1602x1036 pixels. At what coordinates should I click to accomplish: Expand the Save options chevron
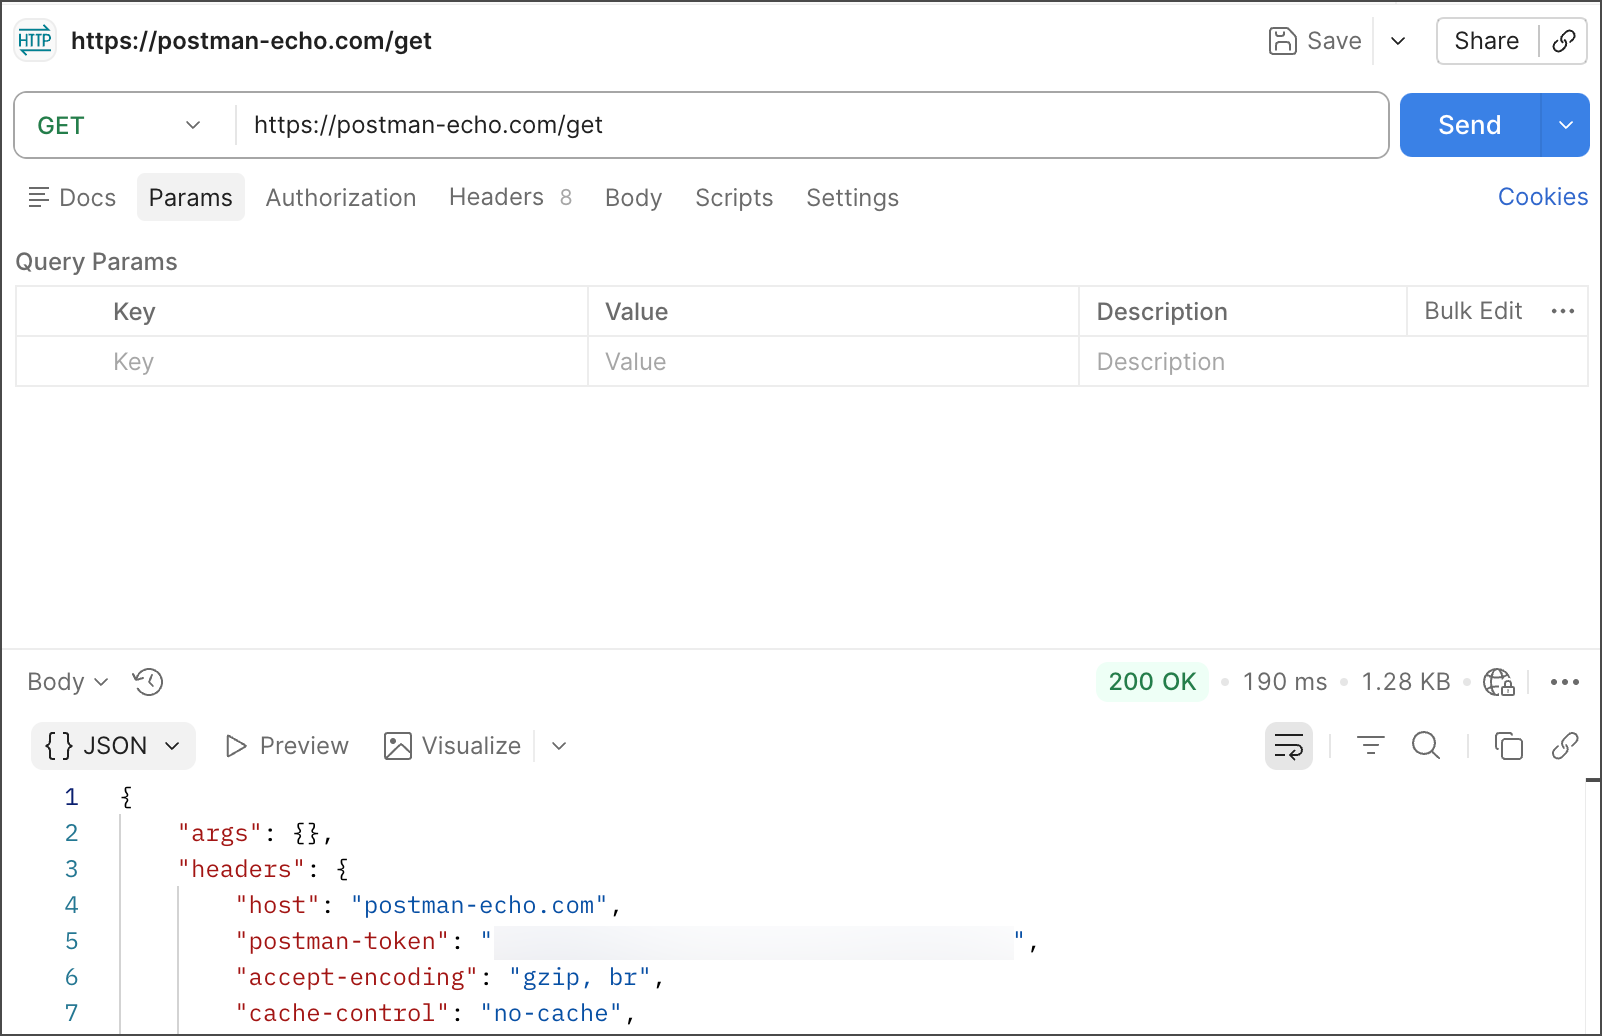(x=1398, y=41)
